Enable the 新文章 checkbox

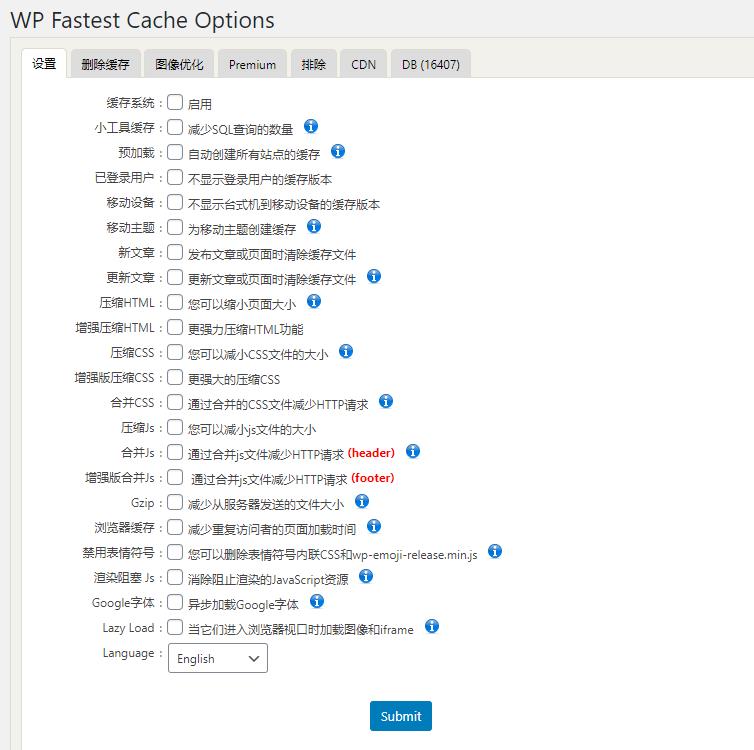click(175, 252)
